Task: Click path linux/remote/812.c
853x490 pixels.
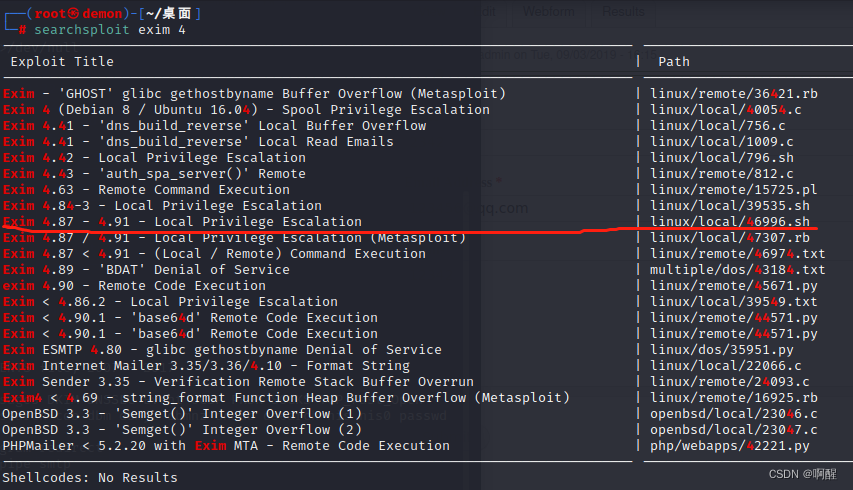Action: (722, 174)
